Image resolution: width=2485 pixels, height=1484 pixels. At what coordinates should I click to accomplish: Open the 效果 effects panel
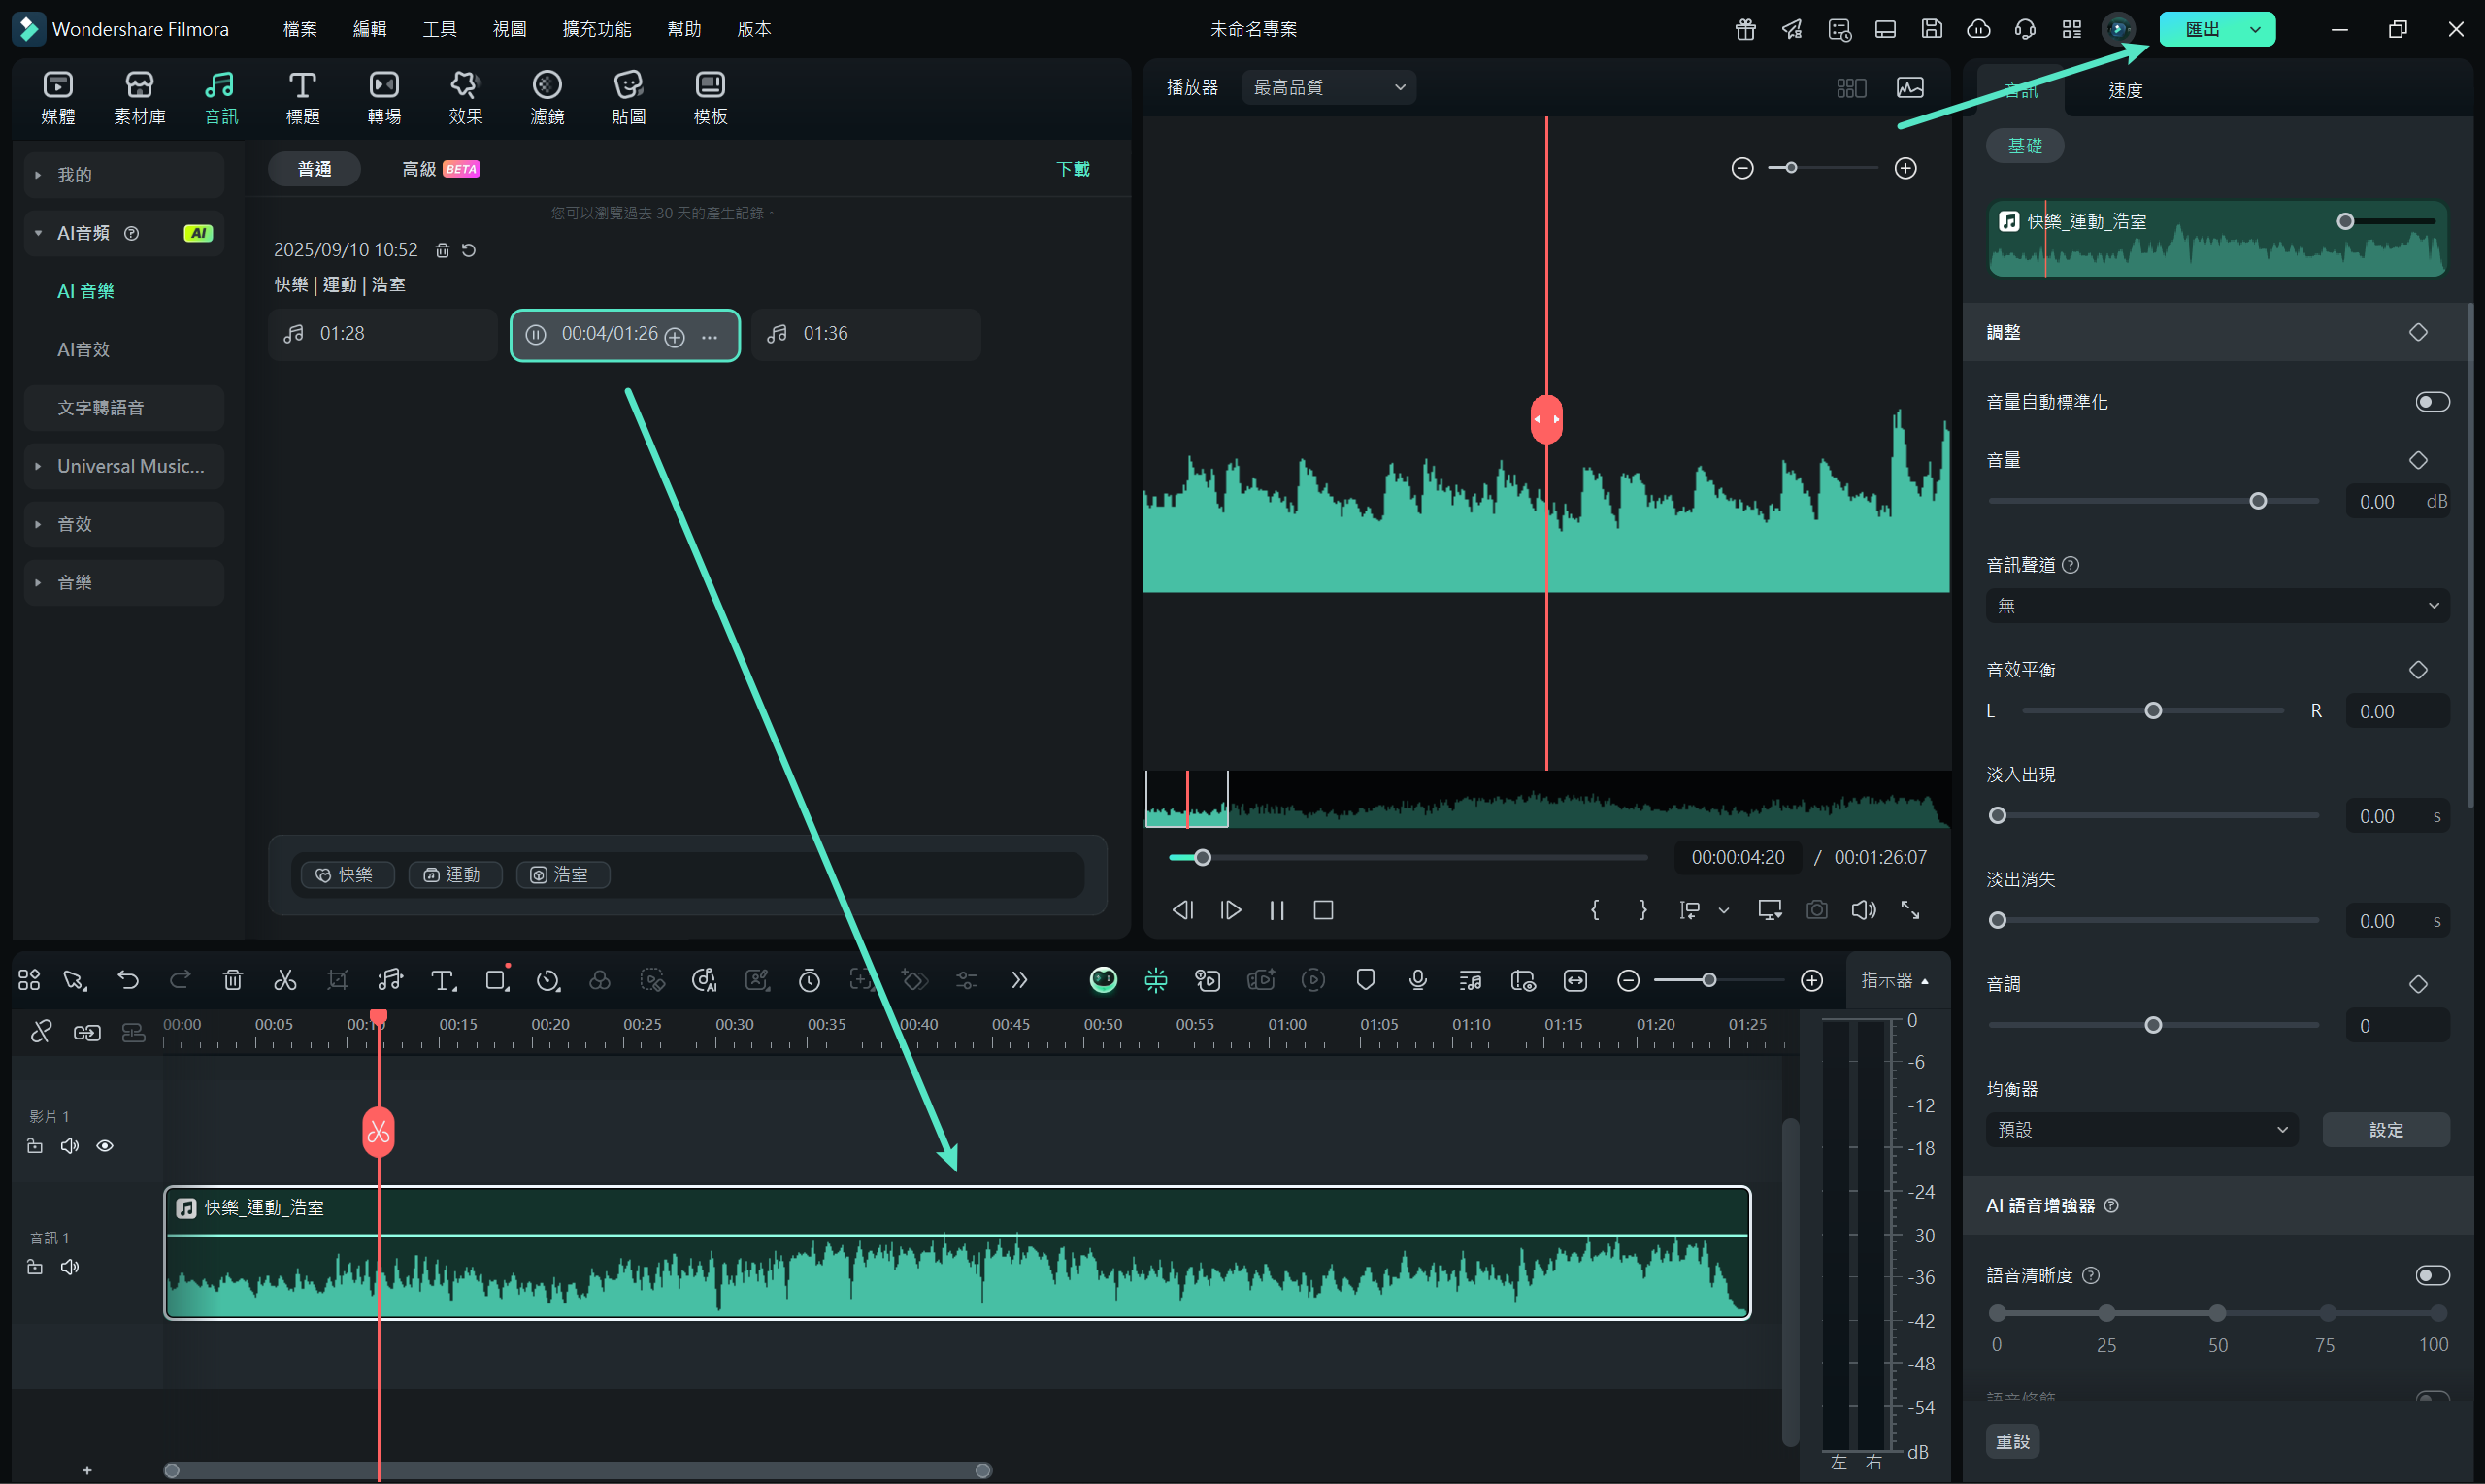tap(465, 97)
